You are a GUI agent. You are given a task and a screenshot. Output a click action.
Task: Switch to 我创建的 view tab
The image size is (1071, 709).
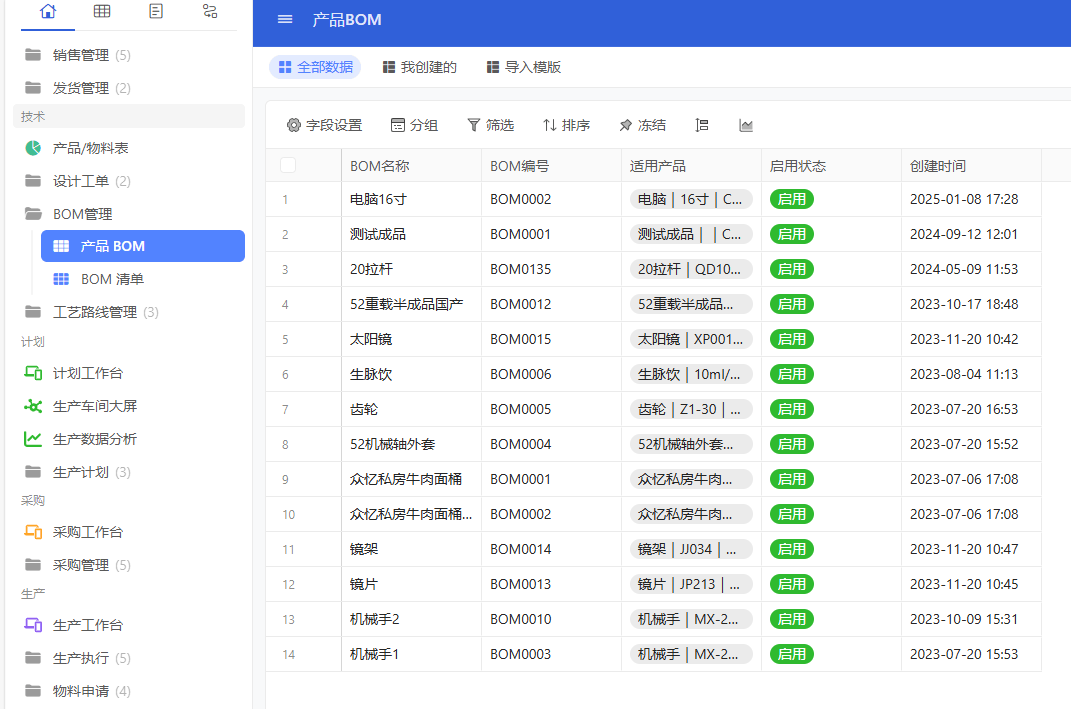[x=419, y=67]
